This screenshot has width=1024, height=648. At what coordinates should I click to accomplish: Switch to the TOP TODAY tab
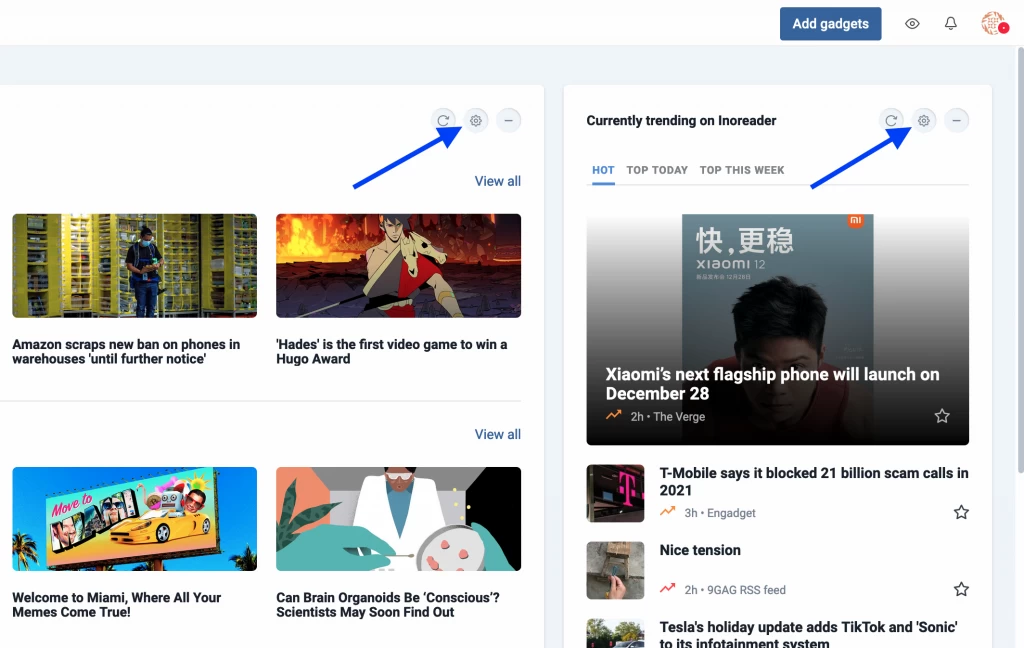657,170
